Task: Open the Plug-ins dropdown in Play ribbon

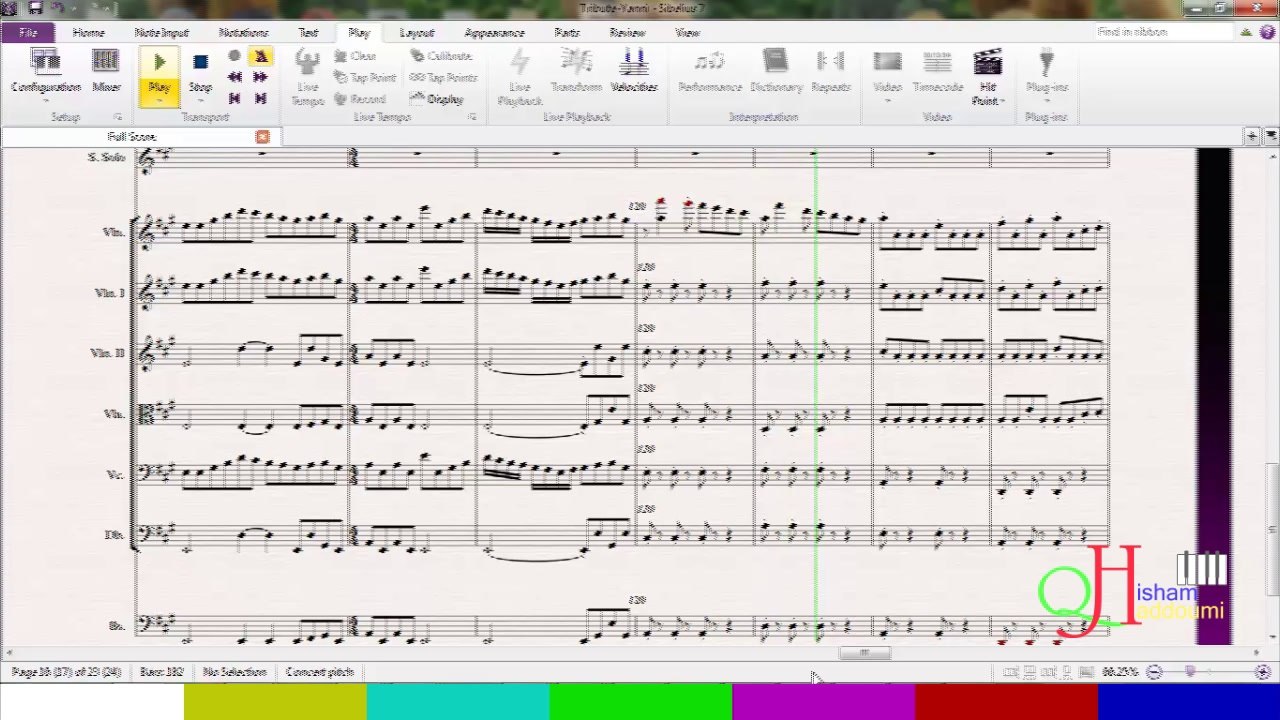Action: 1046,76
